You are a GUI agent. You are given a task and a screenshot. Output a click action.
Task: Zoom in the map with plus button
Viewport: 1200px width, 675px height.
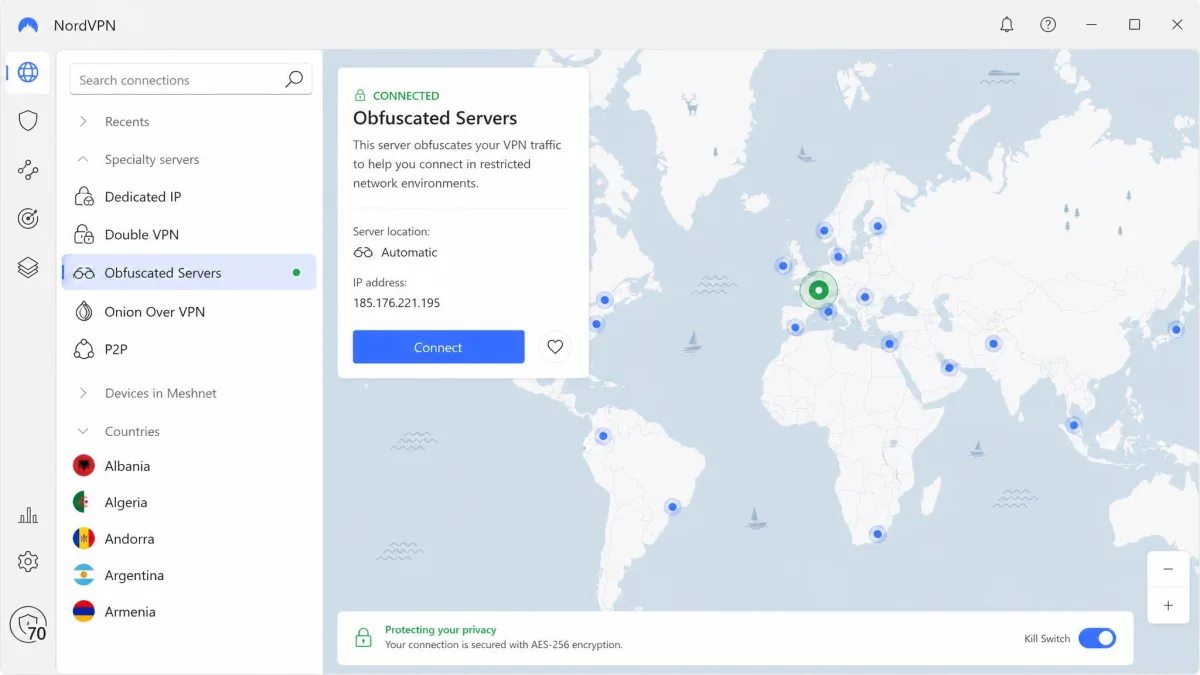click(1168, 606)
